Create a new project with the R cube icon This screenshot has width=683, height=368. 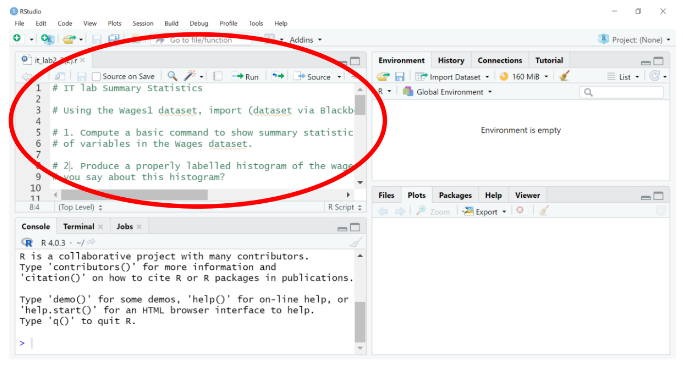(x=47, y=39)
